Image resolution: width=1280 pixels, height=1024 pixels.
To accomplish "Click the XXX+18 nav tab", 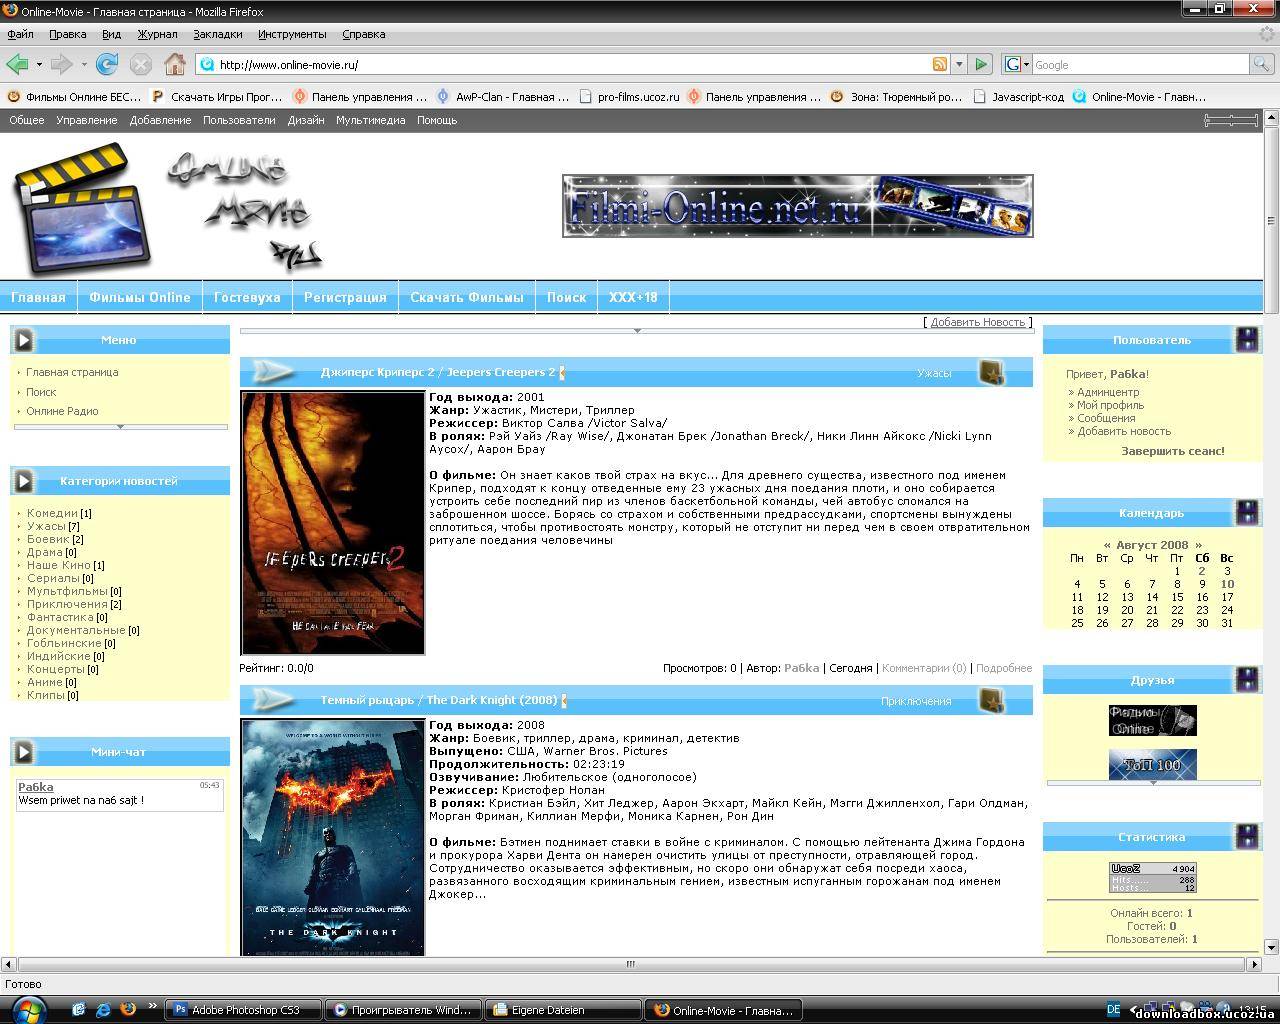I will click(633, 297).
